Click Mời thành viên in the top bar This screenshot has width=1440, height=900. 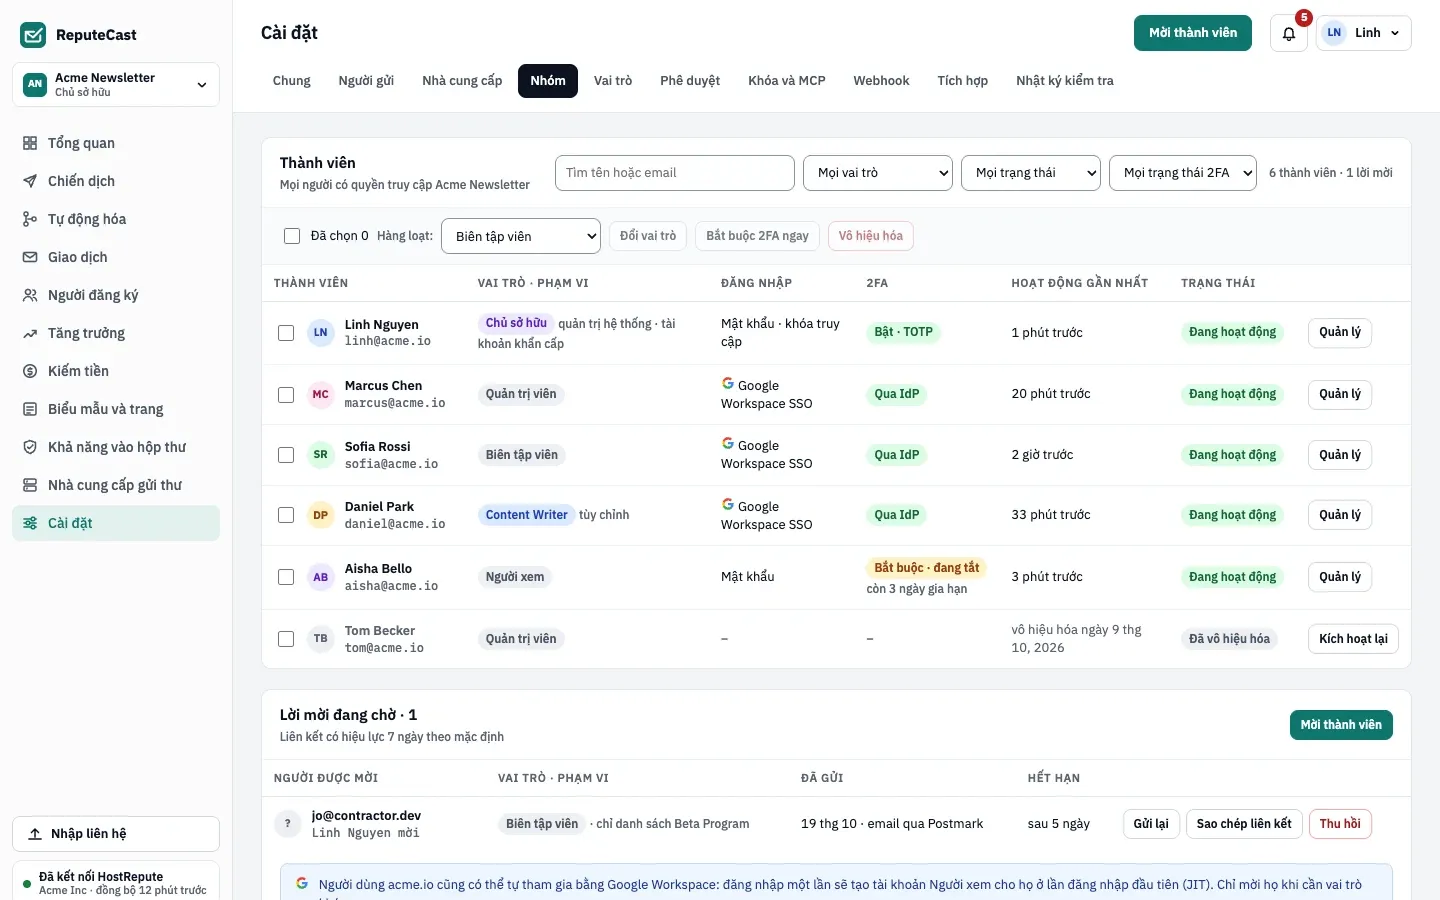point(1193,33)
